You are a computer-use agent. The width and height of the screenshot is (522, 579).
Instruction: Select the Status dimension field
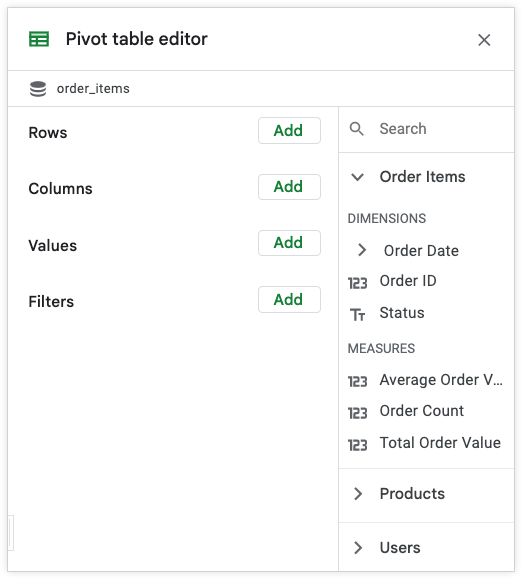[402, 313]
